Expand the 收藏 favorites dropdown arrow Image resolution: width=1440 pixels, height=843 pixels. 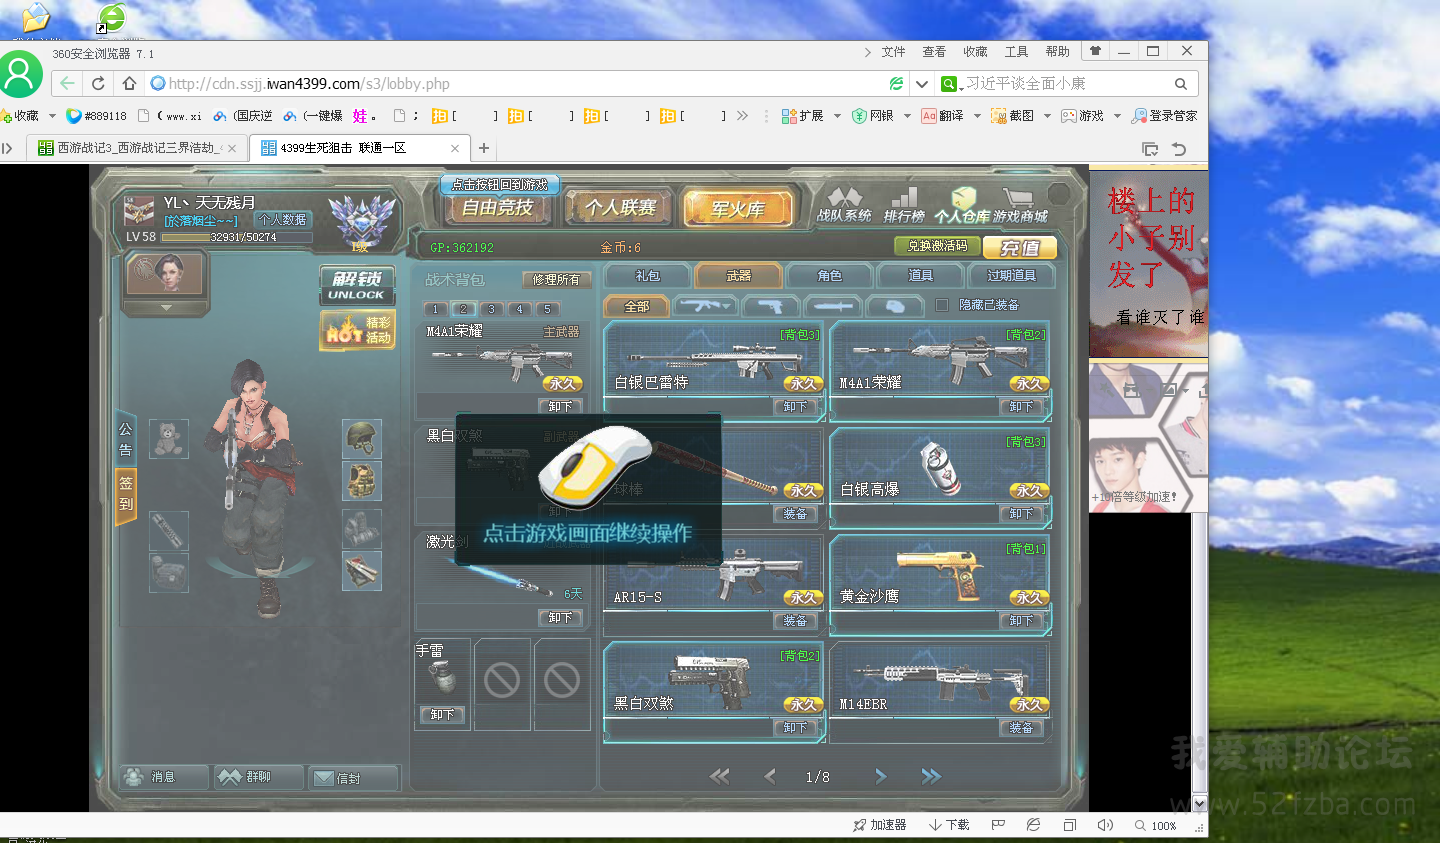(x=52, y=116)
